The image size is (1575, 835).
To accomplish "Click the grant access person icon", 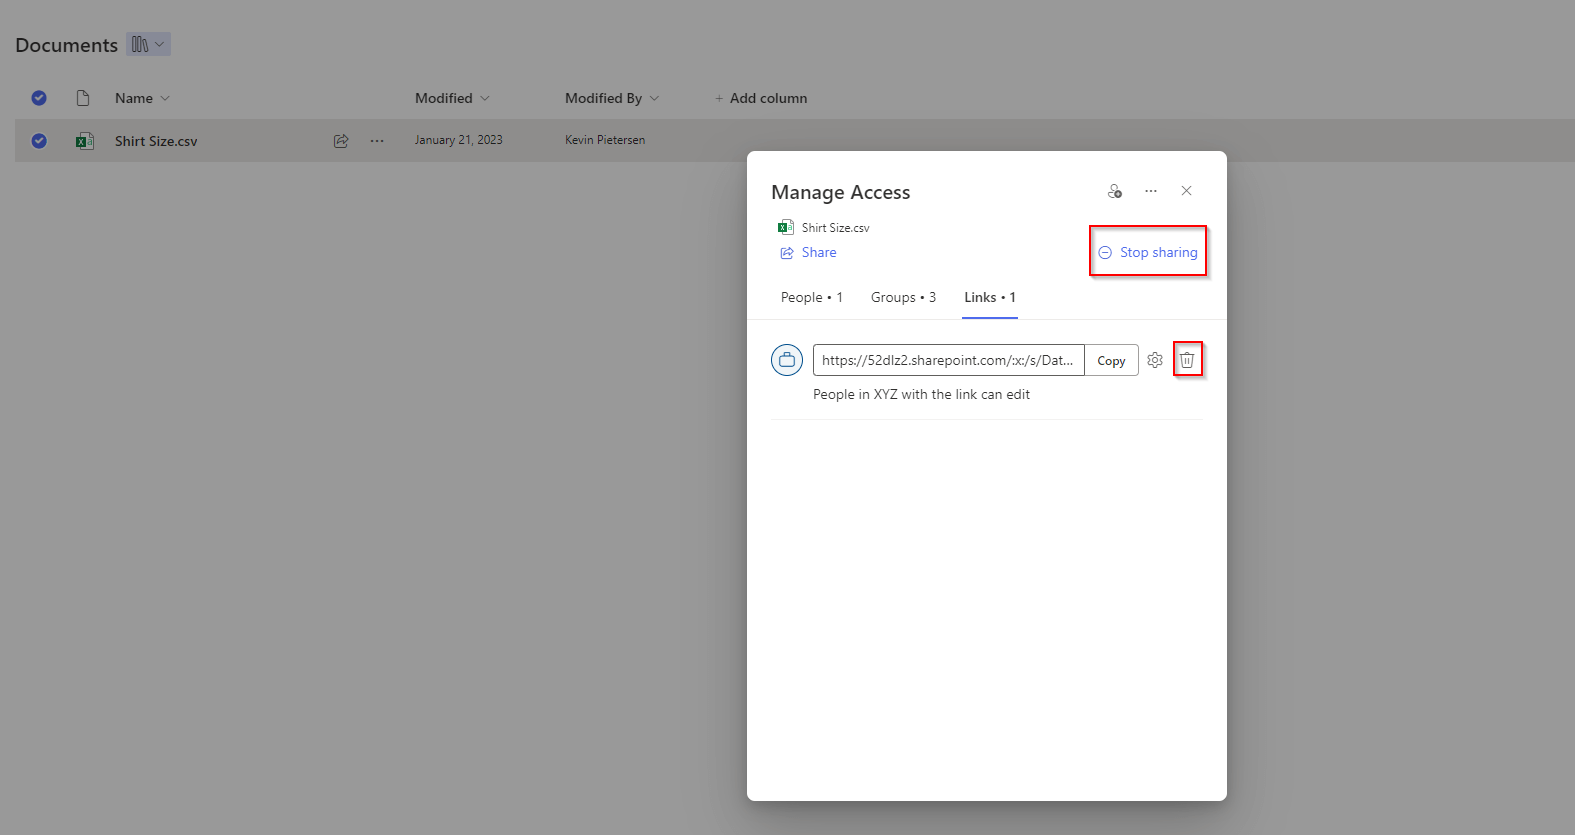I will click(x=1115, y=191).
